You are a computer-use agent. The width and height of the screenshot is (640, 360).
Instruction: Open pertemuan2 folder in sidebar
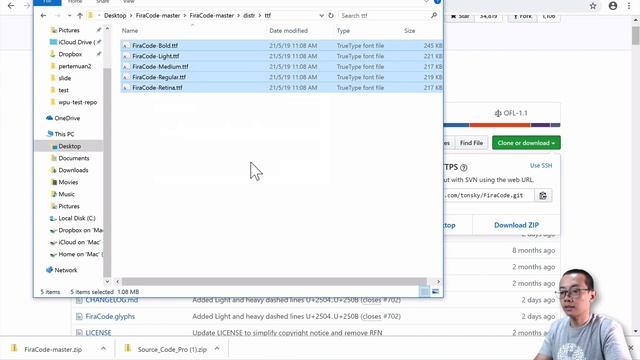pyautogui.click(x=74, y=66)
